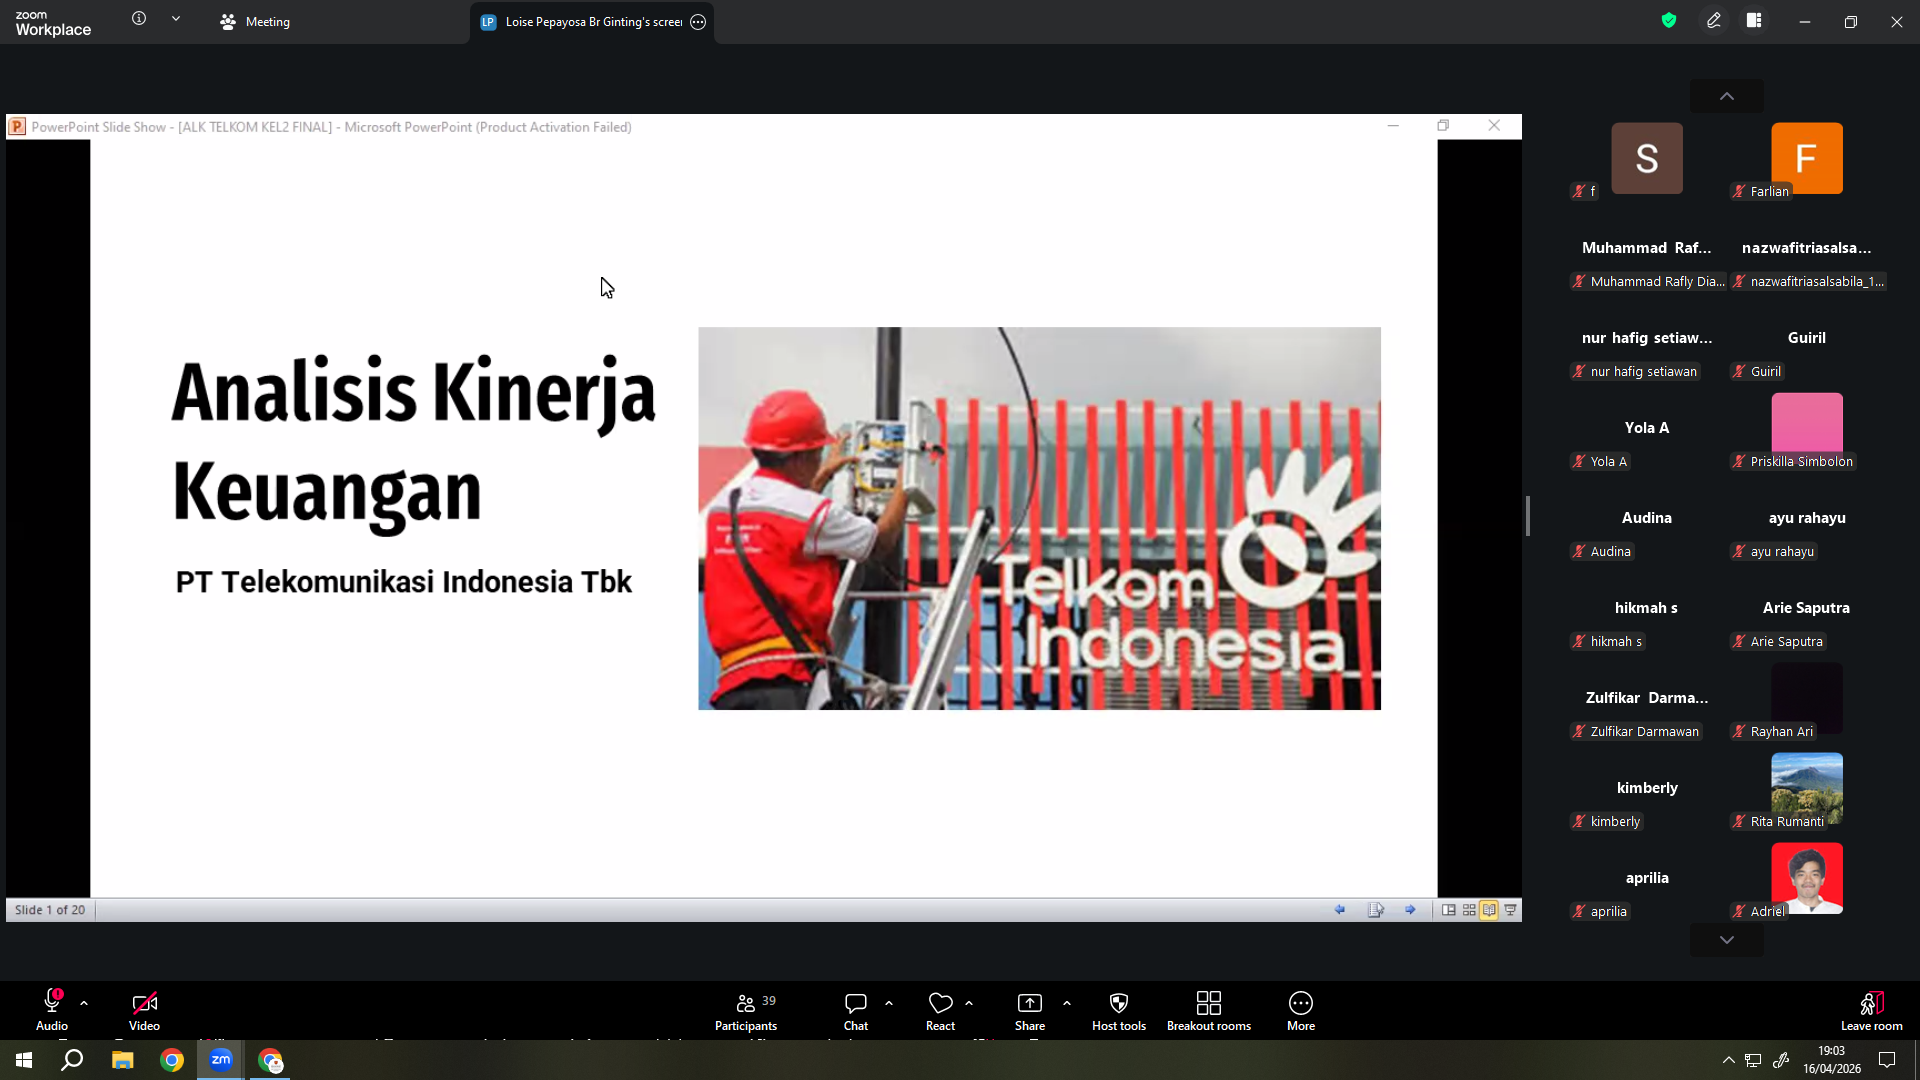
Task: Select Rita Rumanti's mountain photo tile
Action: coord(1806,788)
